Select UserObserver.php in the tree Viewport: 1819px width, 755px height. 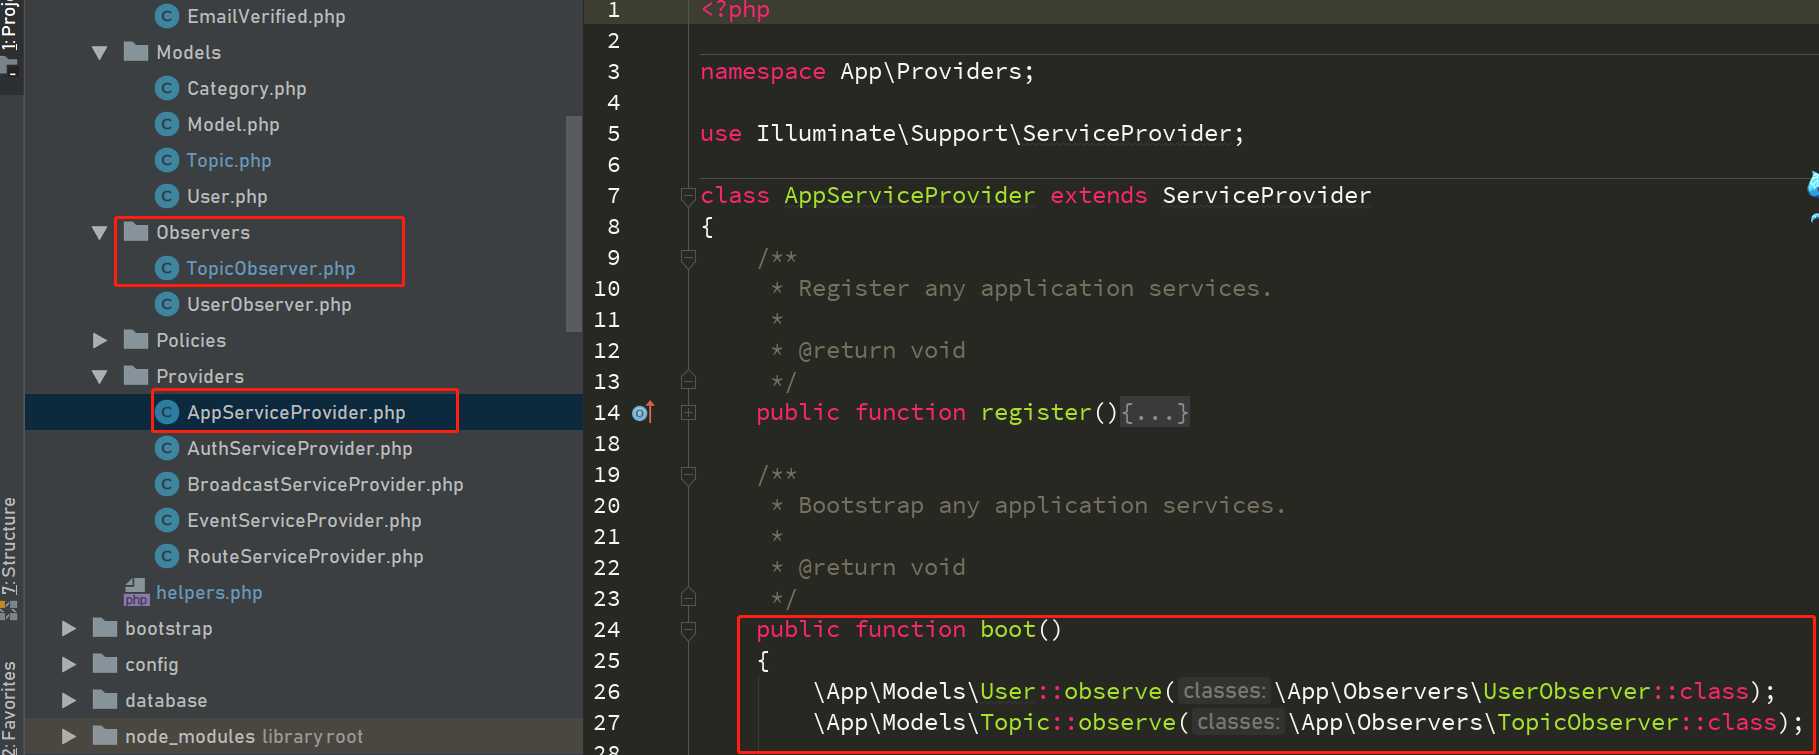[268, 304]
